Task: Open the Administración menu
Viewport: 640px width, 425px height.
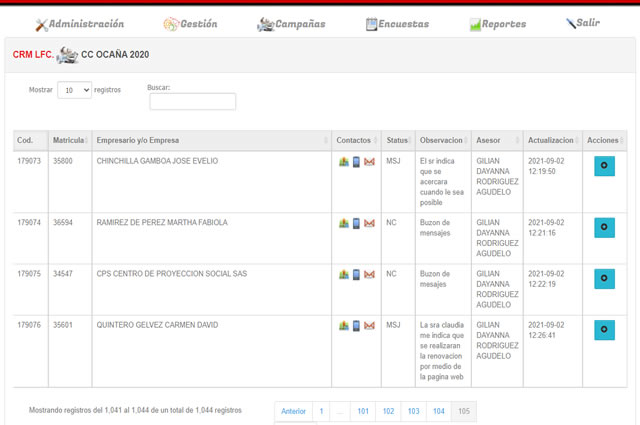Action: point(80,23)
